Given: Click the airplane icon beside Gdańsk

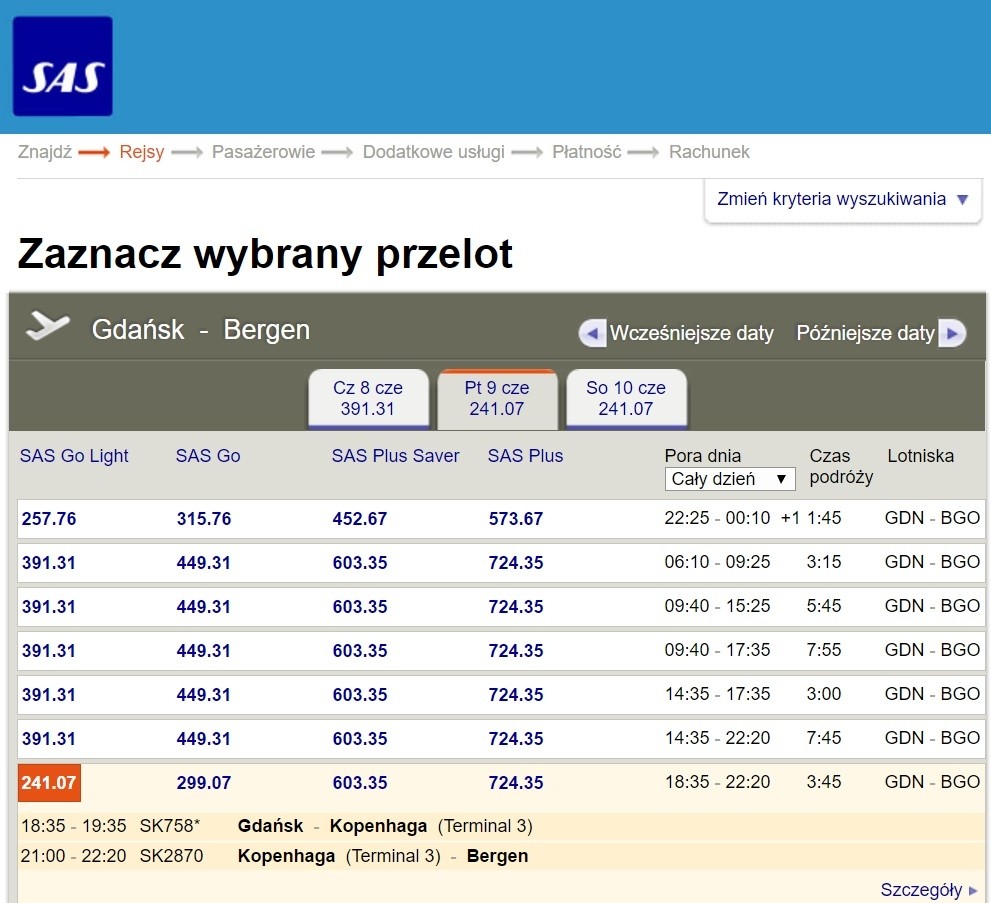Looking at the screenshot, I should [x=48, y=326].
